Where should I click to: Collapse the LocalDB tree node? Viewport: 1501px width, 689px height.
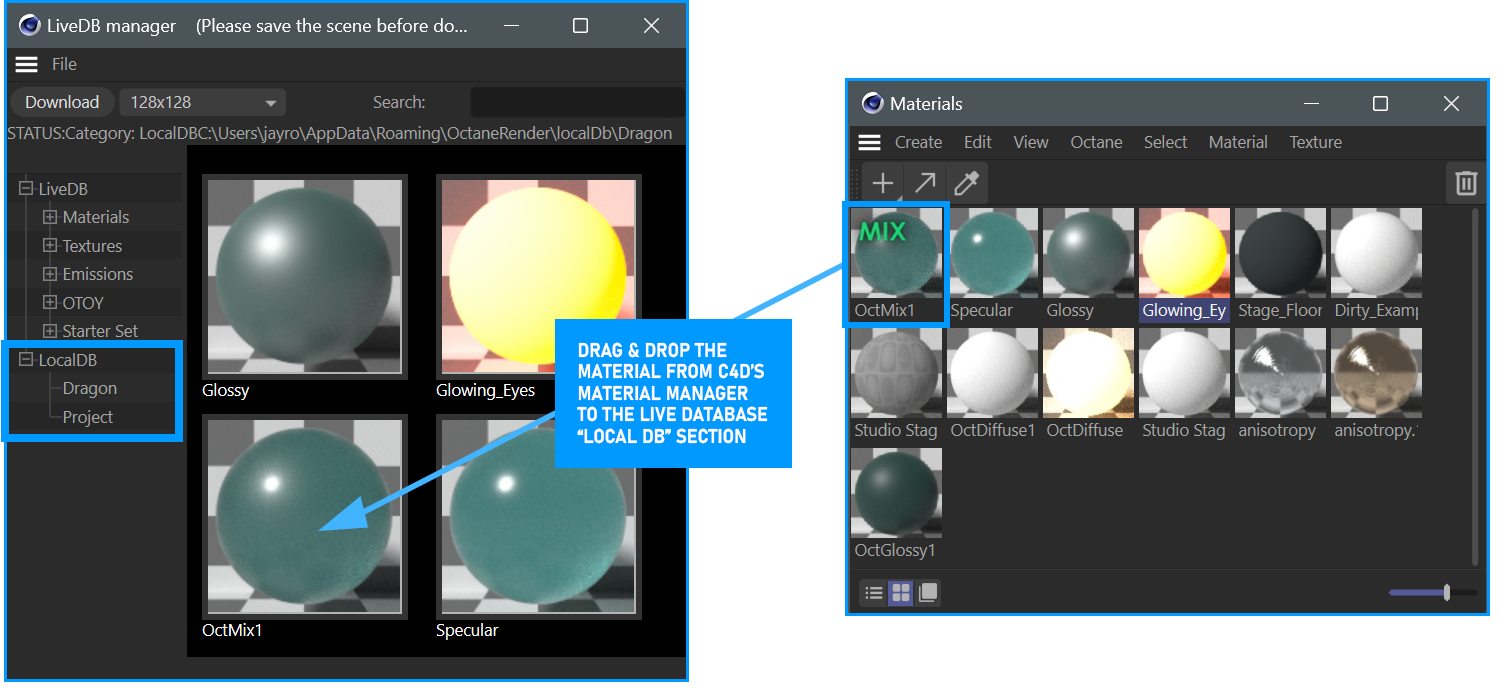(26, 360)
